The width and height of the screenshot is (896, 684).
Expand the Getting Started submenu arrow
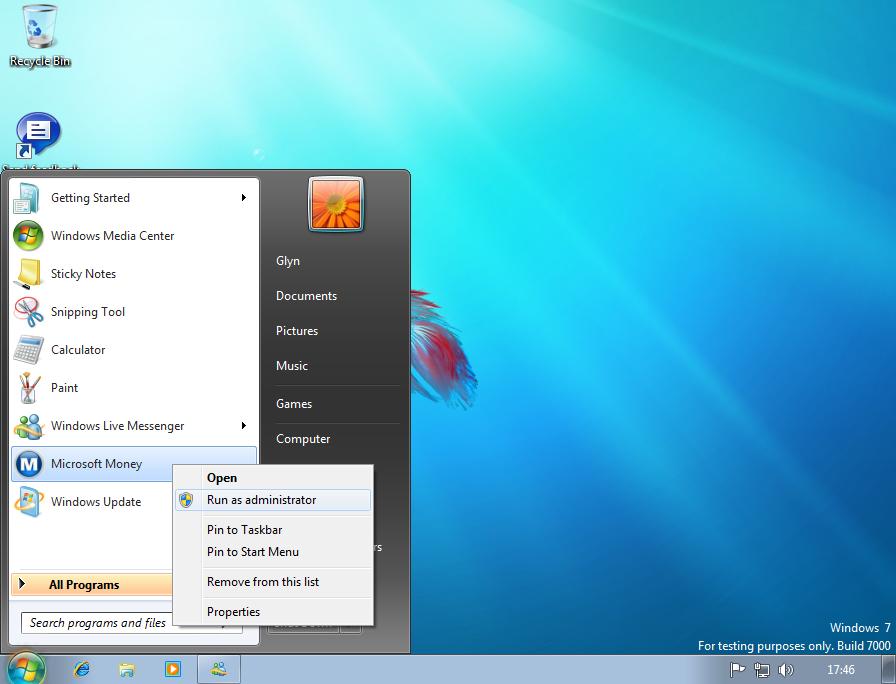[x=243, y=198]
